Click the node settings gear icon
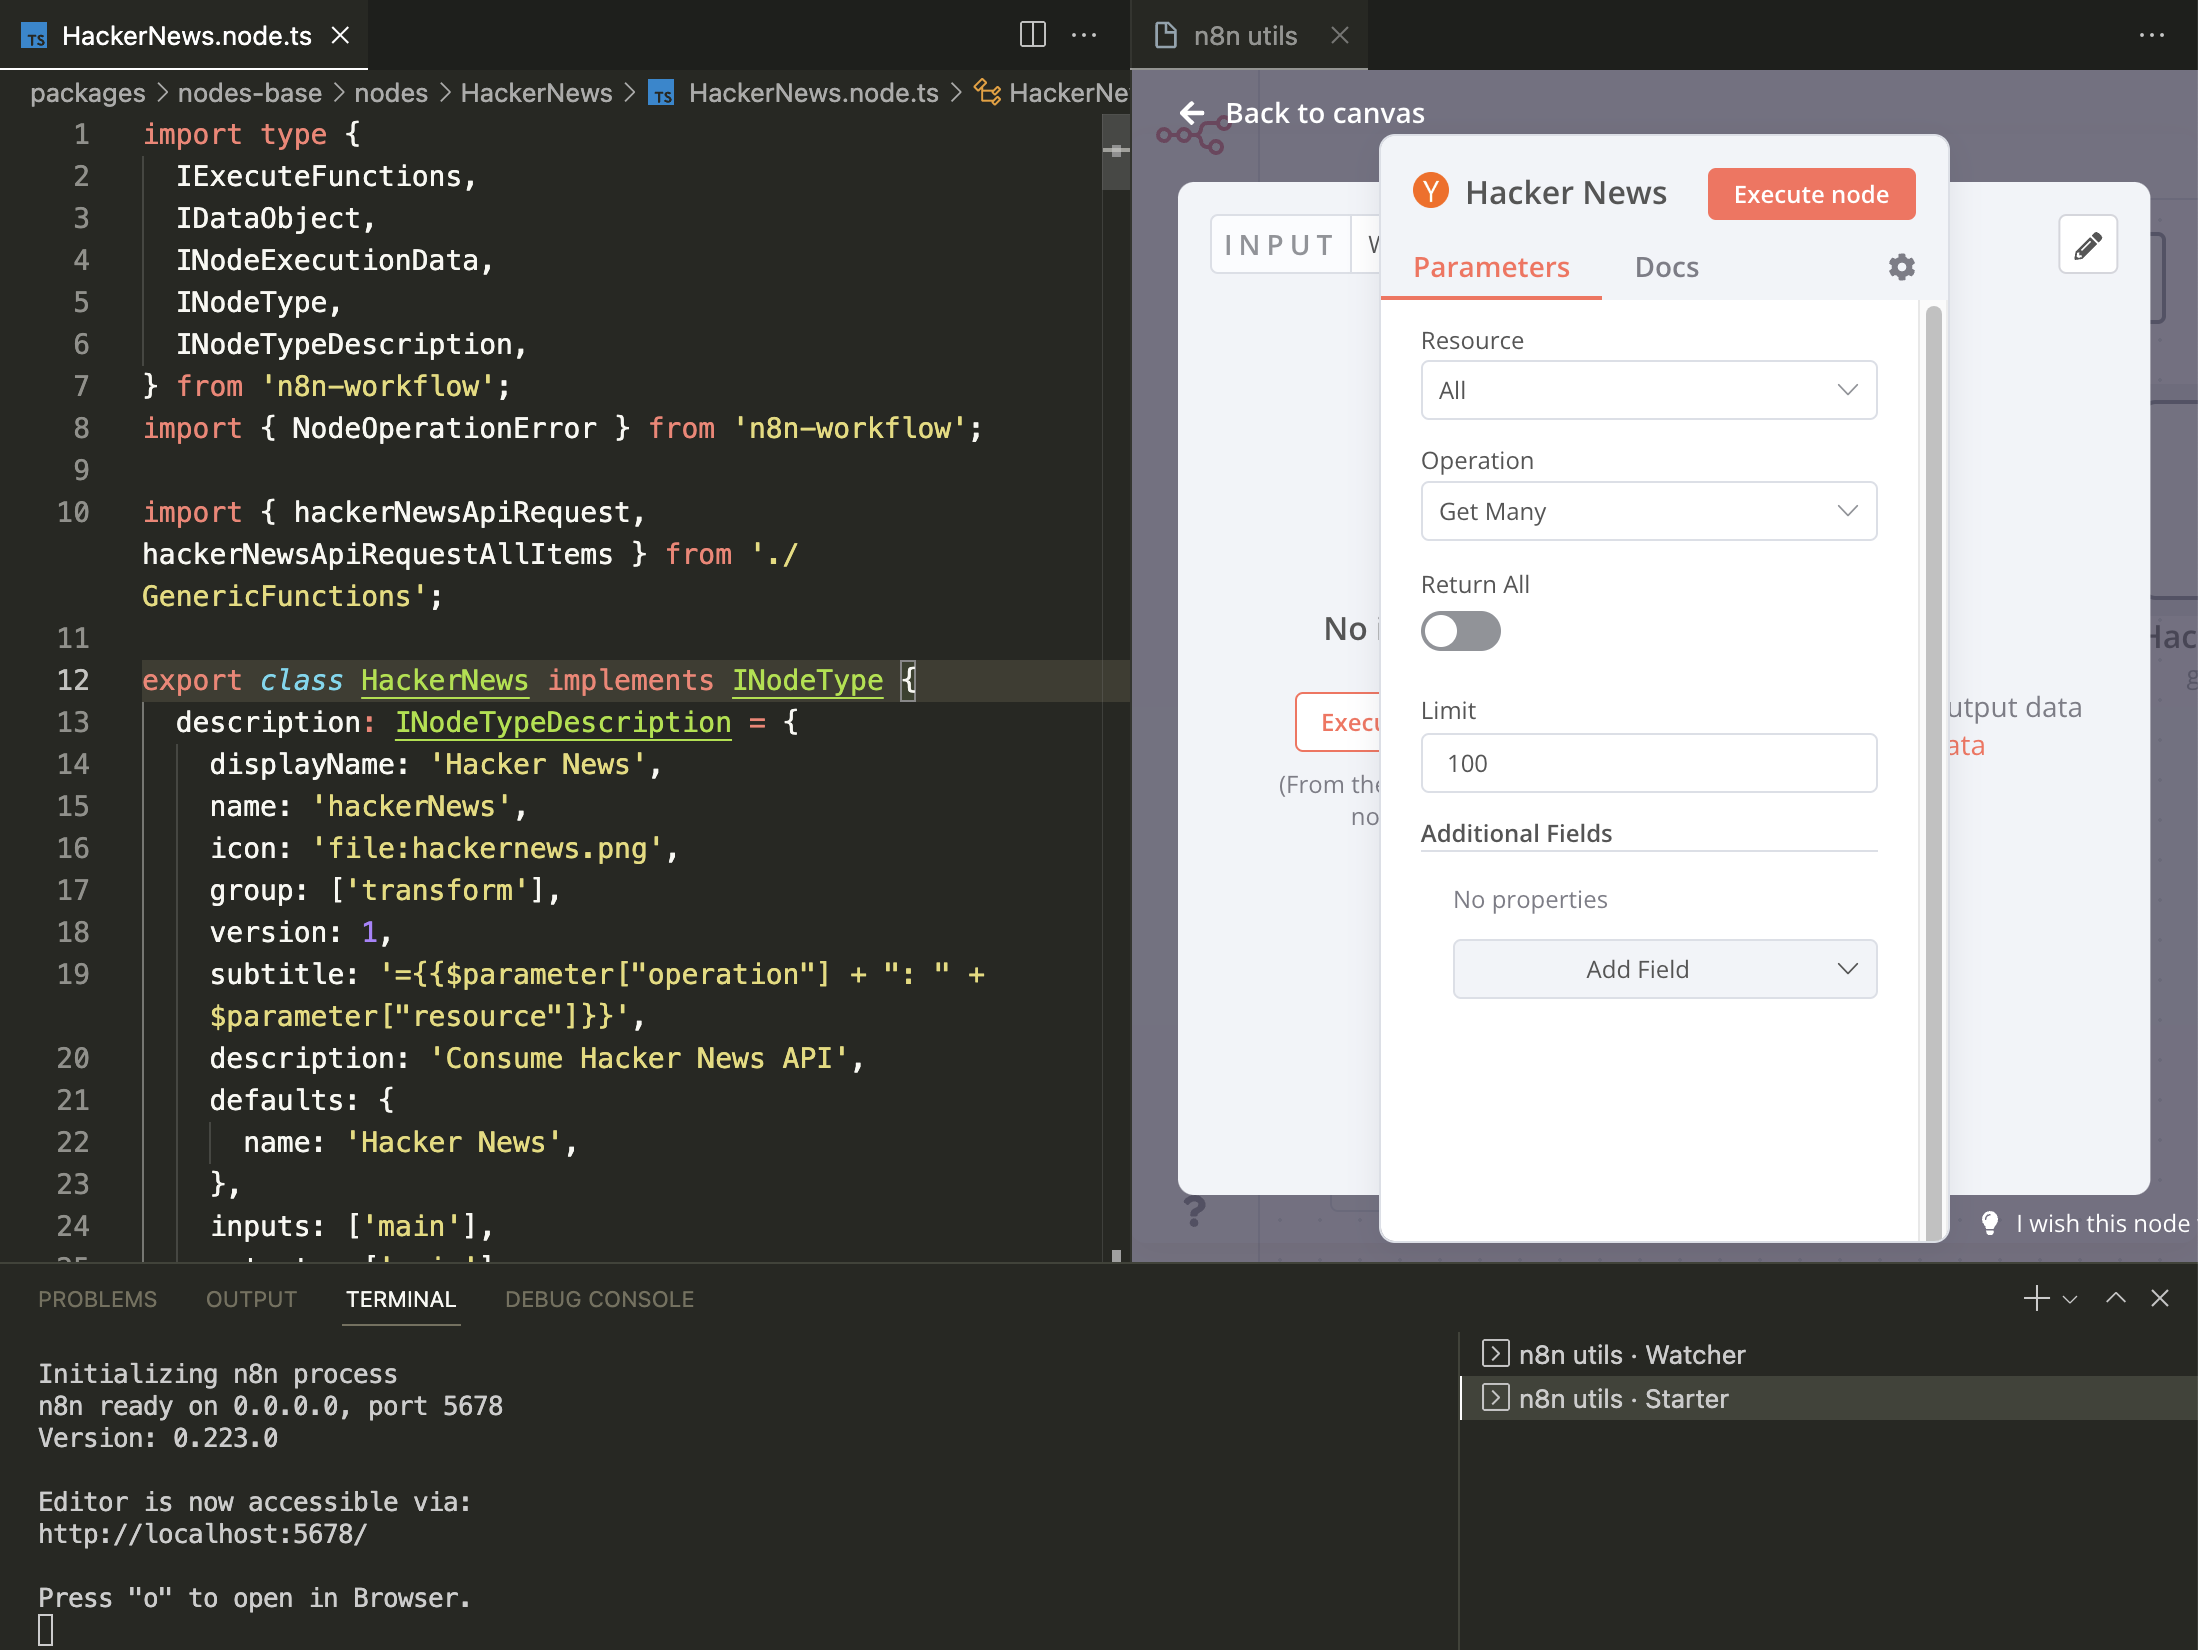The width and height of the screenshot is (2198, 1650). (1901, 267)
